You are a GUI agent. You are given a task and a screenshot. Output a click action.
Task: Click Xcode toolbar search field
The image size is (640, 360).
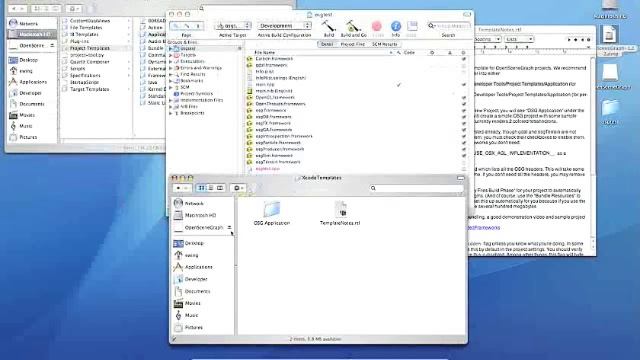(x=449, y=26)
